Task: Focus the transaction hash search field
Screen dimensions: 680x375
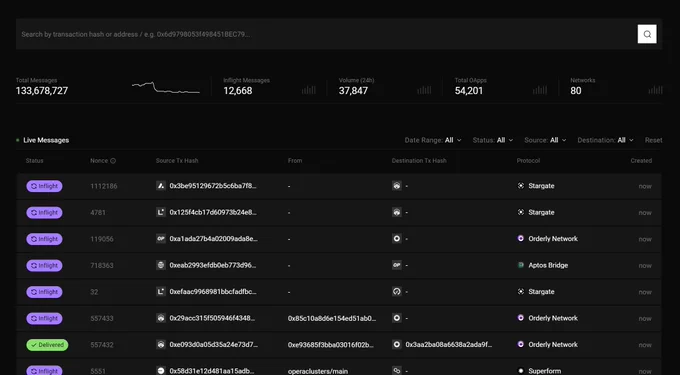Action: [325, 34]
